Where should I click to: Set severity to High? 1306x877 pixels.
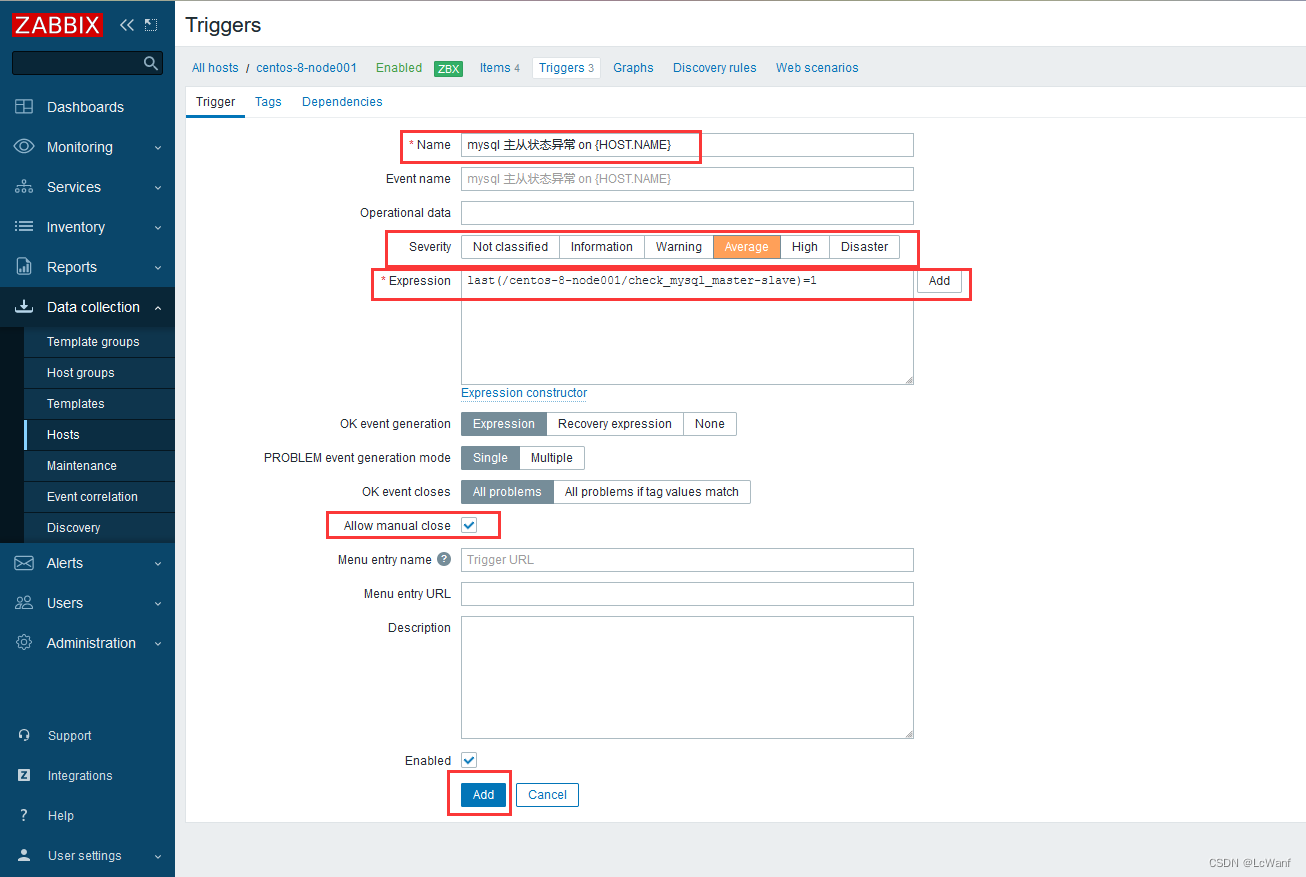[x=805, y=247]
